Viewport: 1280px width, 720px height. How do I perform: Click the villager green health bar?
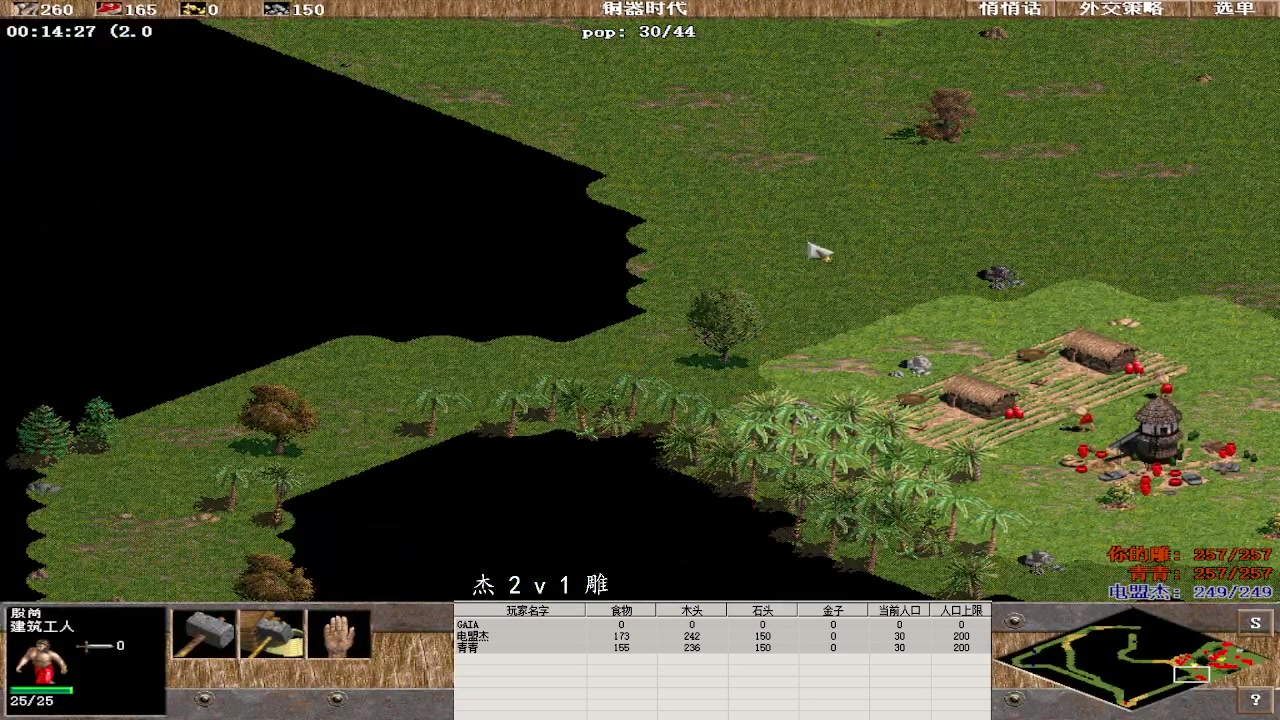[41, 690]
